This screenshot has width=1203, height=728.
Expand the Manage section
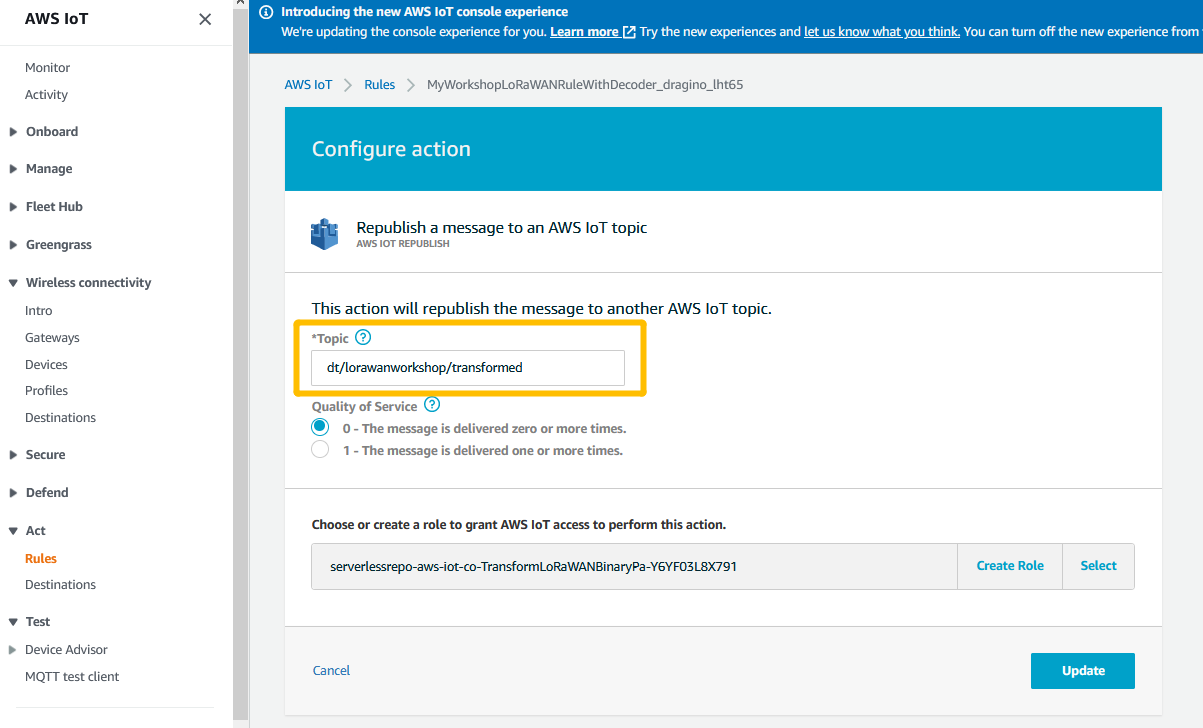point(13,169)
